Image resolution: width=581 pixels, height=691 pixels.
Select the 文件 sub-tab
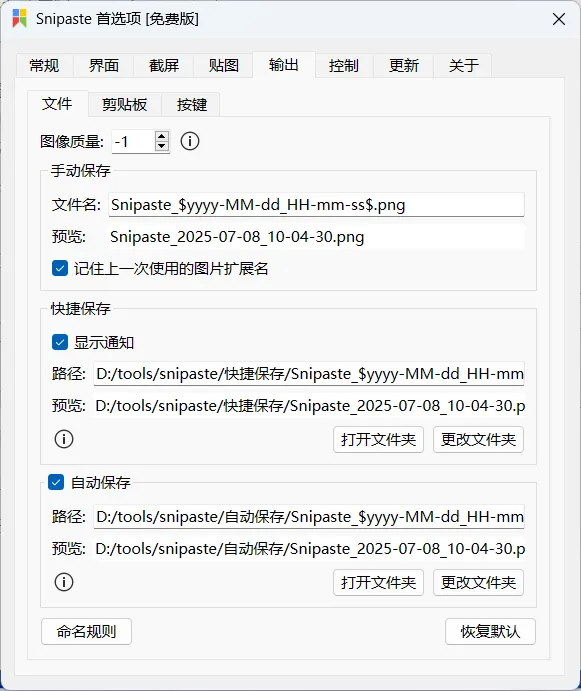(x=57, y=104)
